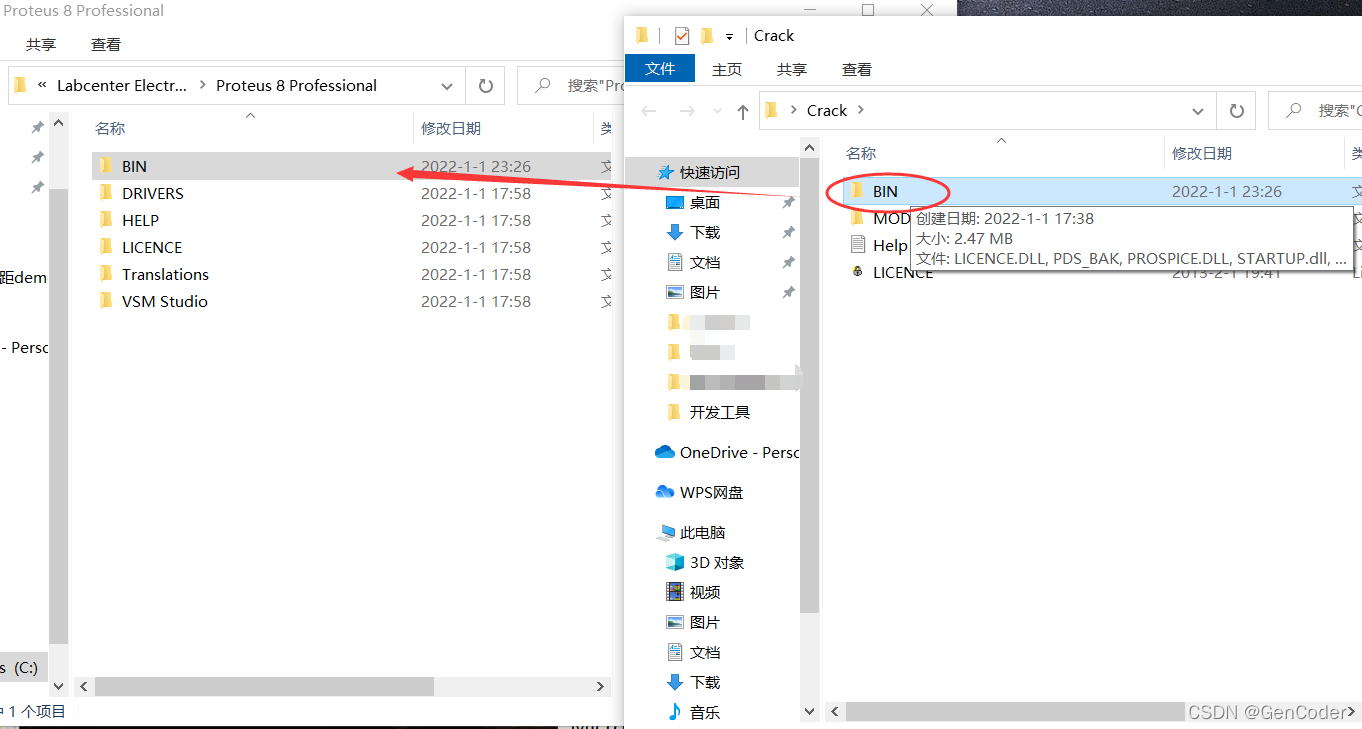Switch to the 共享 tab in the Proteus window
1362x729 pixels.
[x=41, y=44]
